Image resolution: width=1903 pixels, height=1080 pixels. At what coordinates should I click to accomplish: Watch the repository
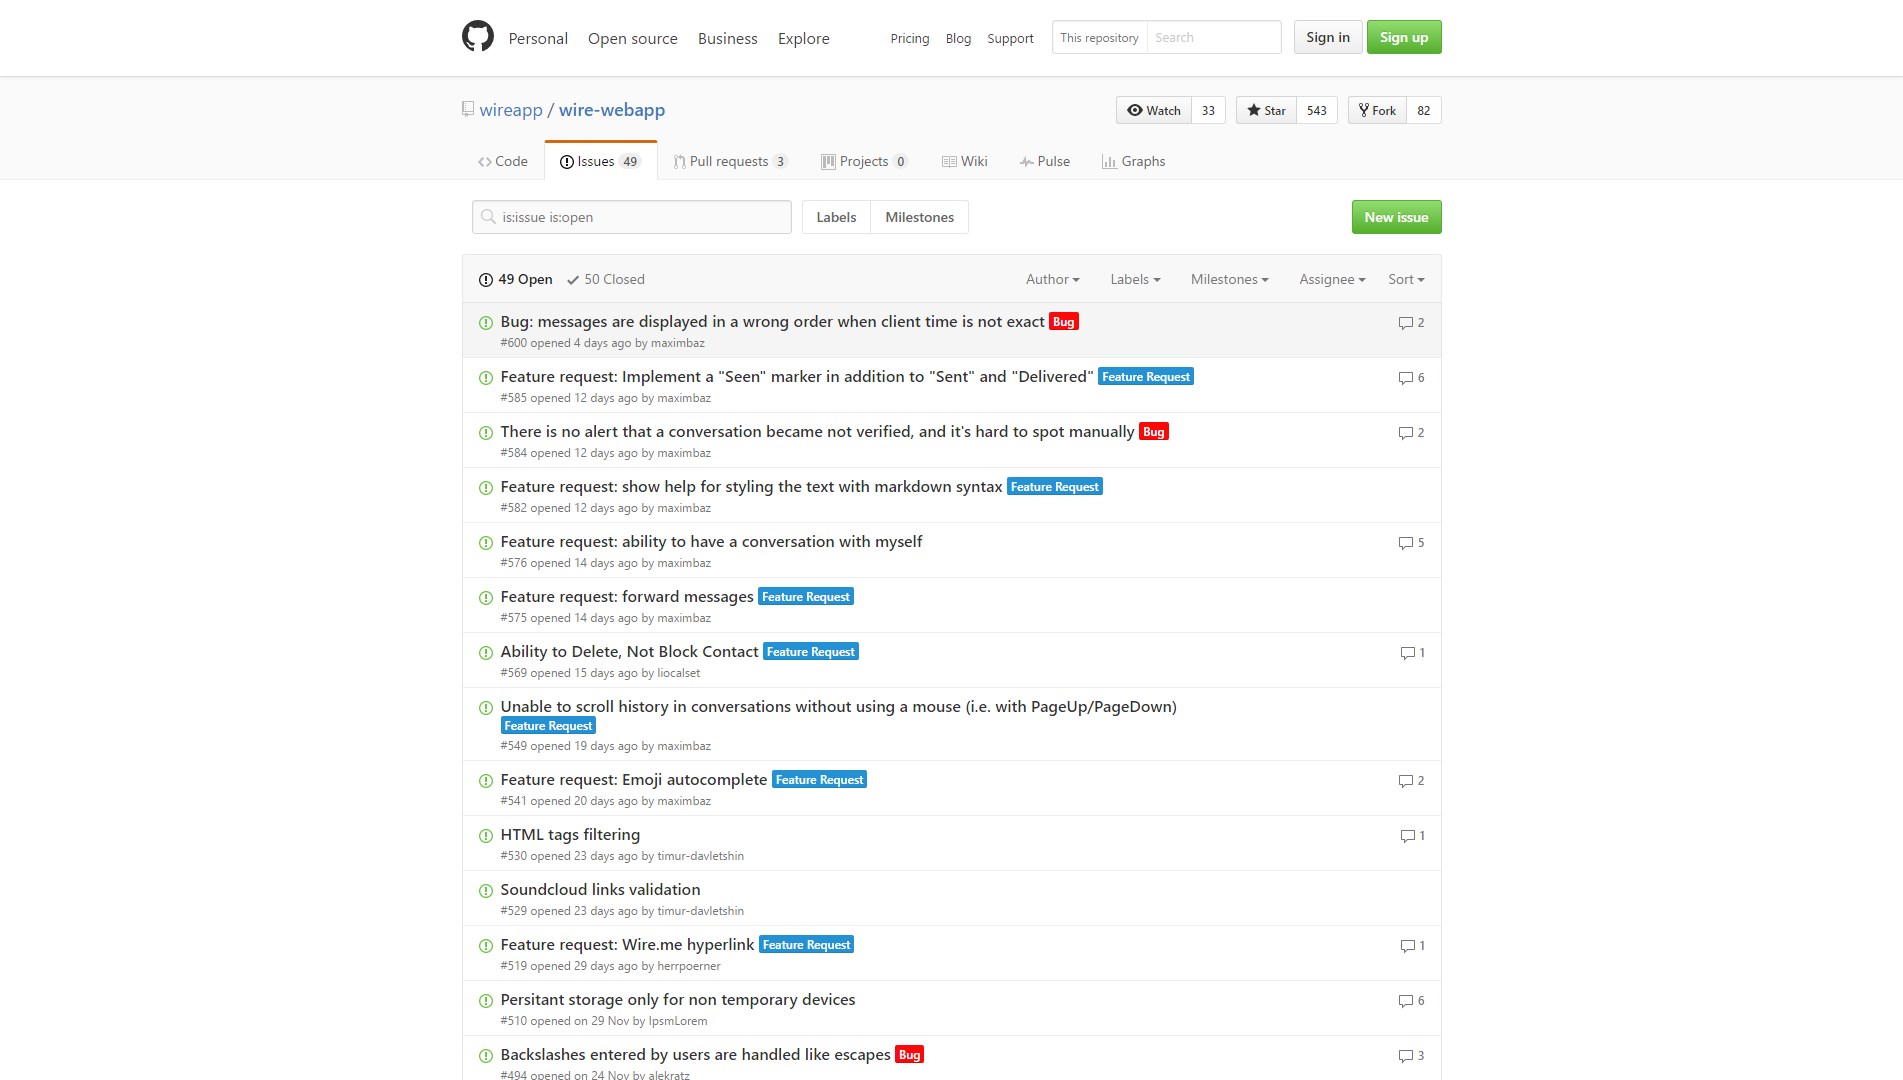(x=1154, y=110)
